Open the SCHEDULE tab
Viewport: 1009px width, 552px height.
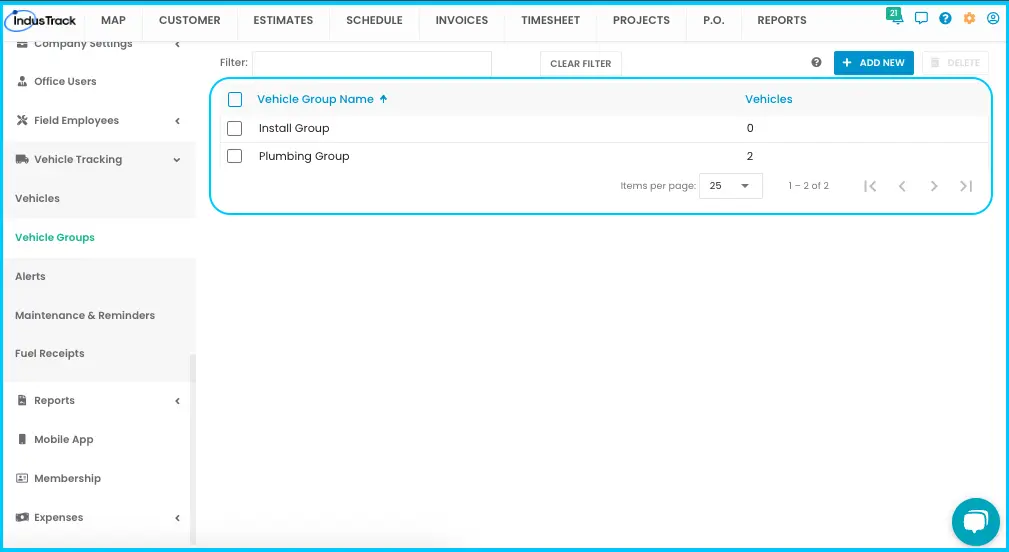[x=375, y=20]
